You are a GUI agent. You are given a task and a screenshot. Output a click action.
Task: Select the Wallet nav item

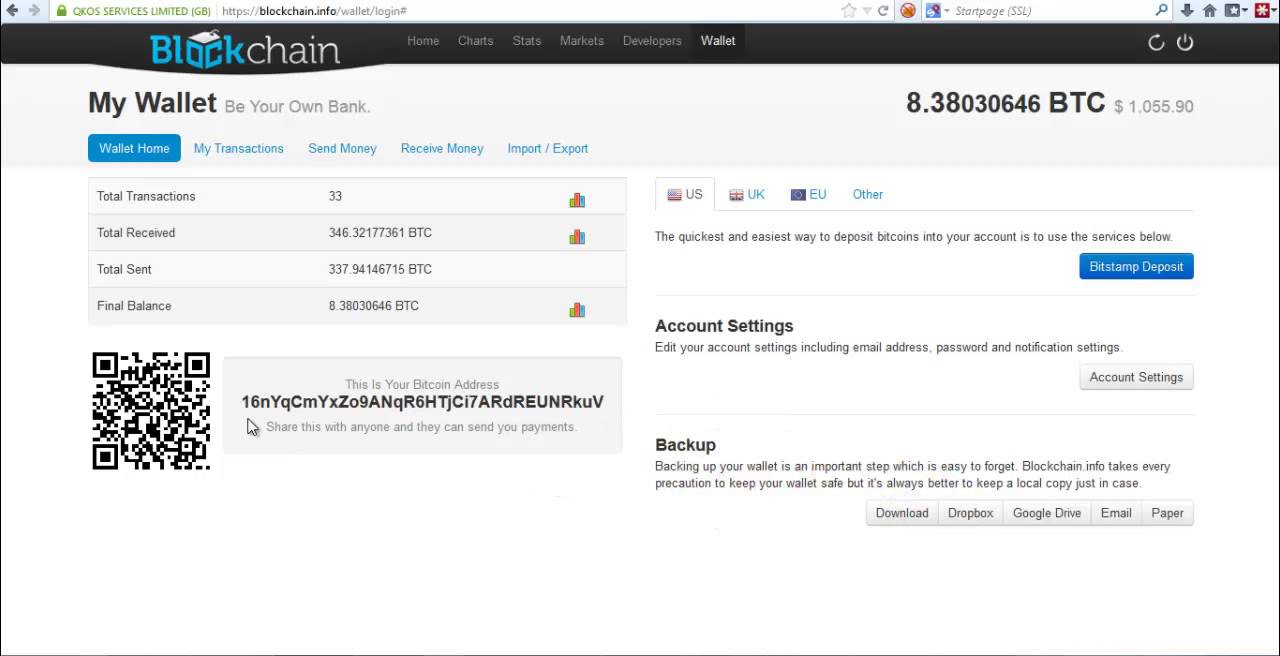click(x=718, y=41)
